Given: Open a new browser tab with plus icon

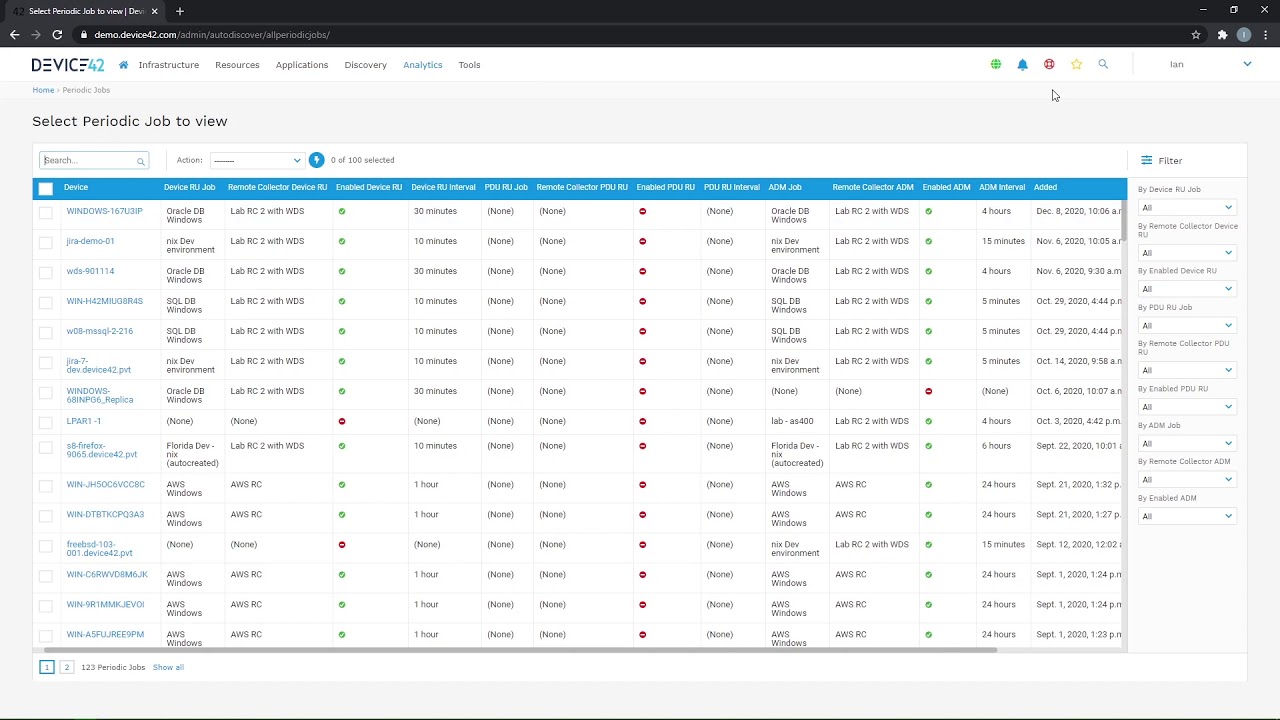Looking at the screenshot, I should pos(180,11).
